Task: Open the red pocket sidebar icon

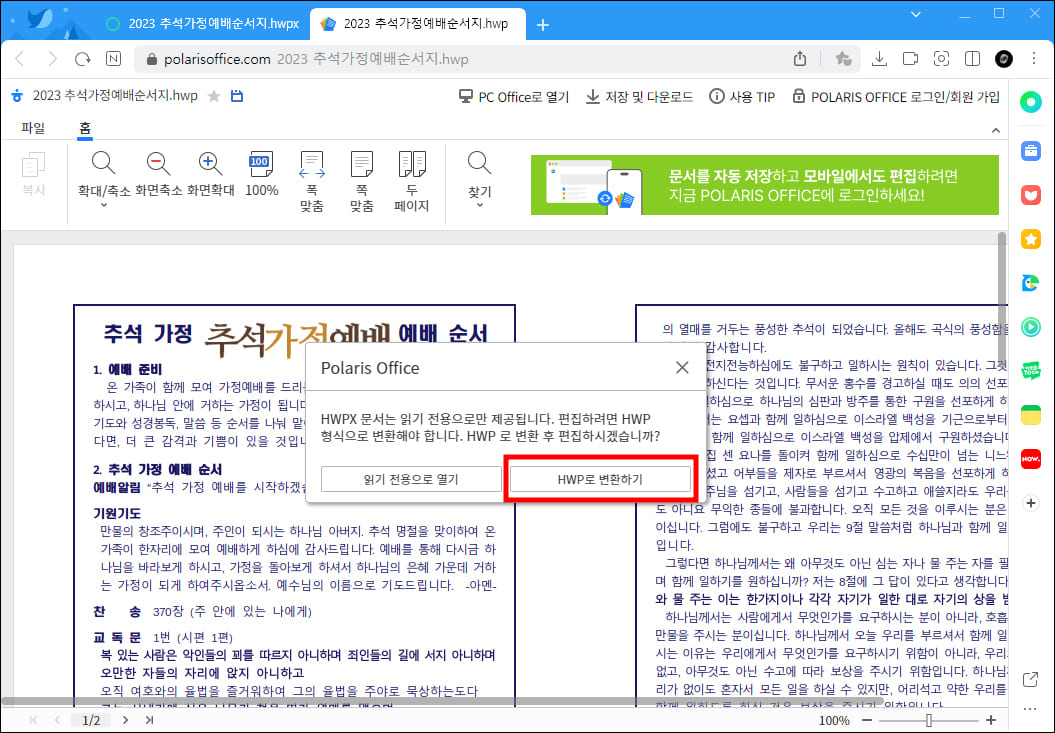Action: pos(1031,195)
